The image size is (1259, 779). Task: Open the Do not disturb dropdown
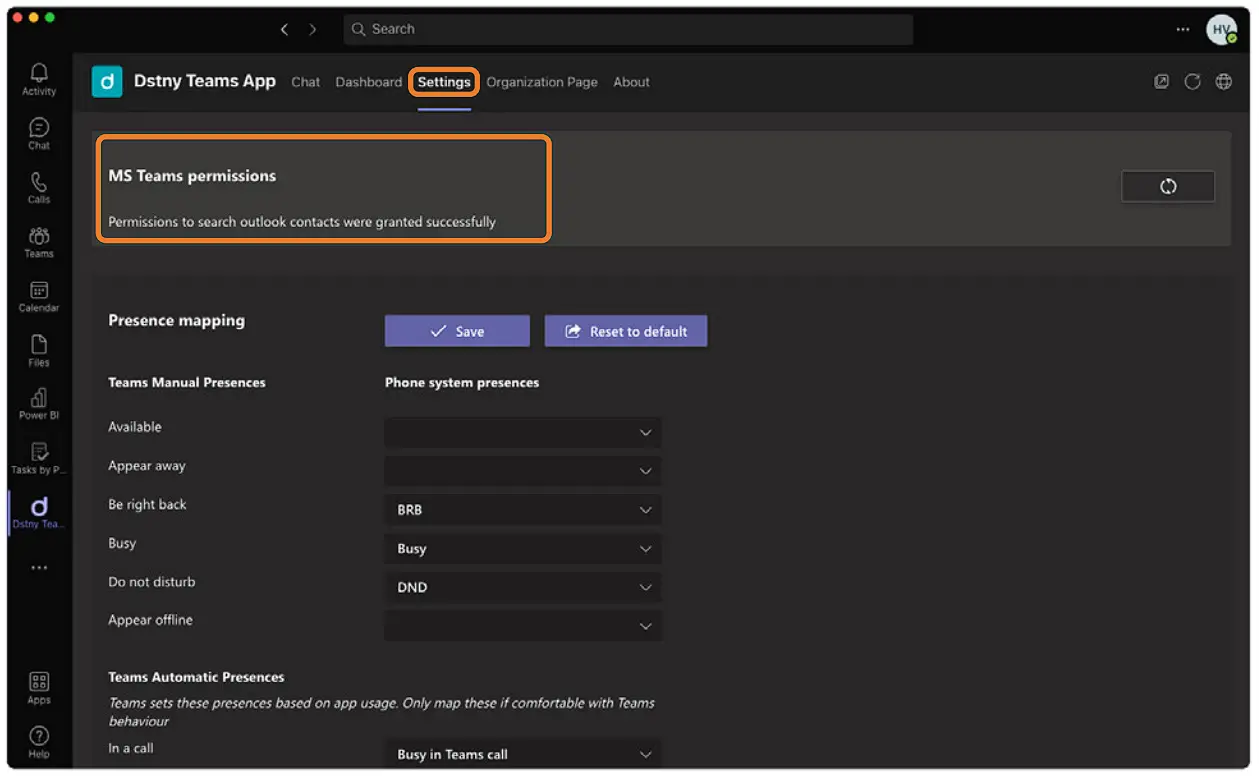(x=523, y=588)
